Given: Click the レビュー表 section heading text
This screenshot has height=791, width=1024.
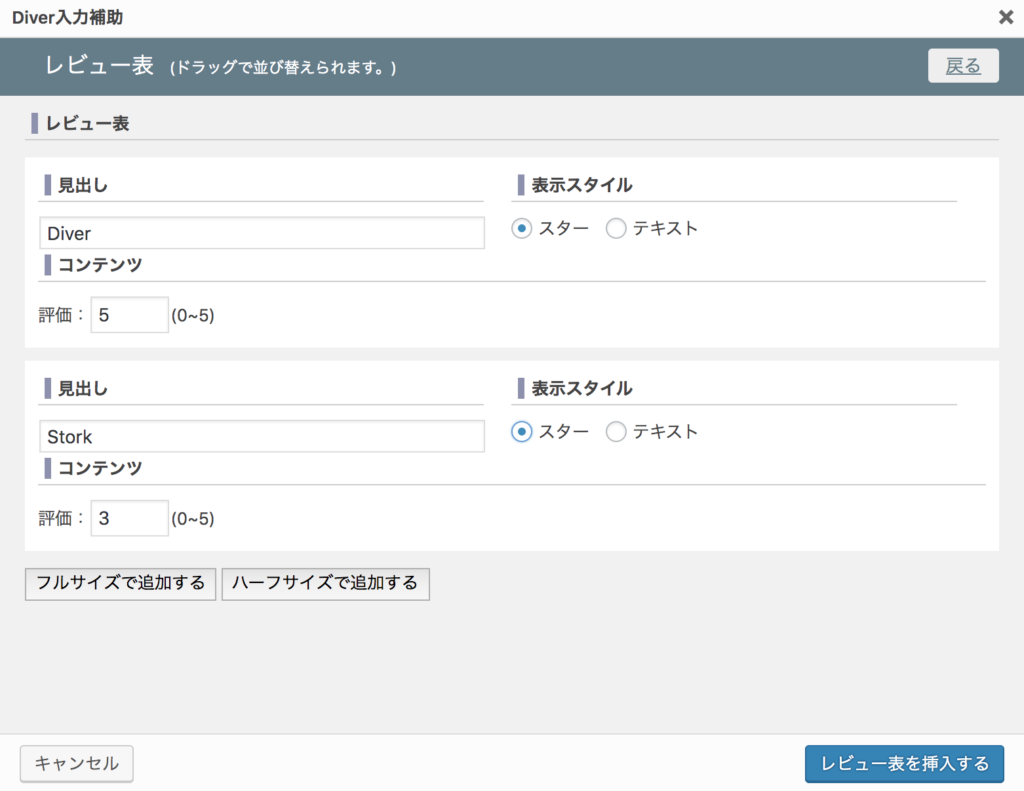Looking at the screenshot, I should point(87,123).
